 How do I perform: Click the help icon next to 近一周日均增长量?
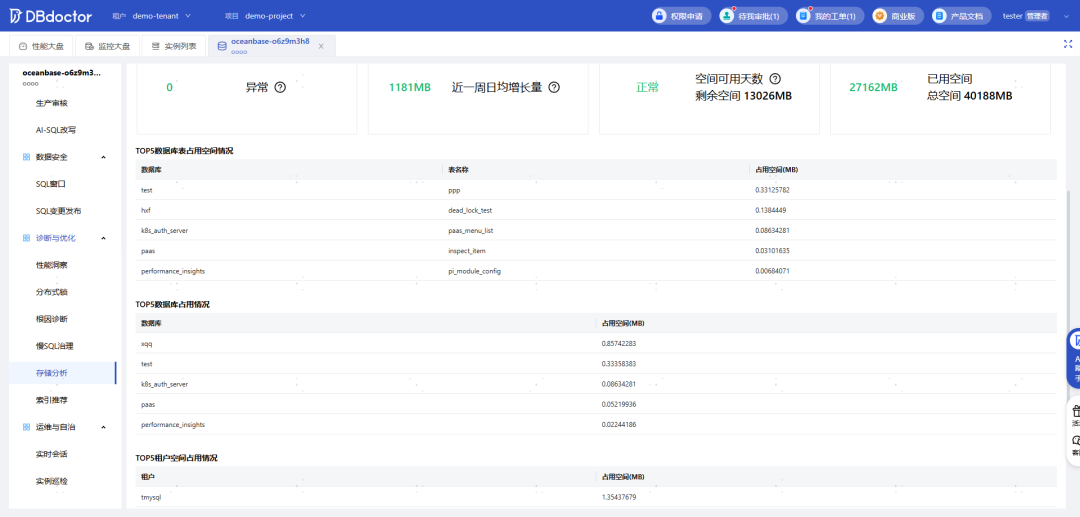(553, 87)
